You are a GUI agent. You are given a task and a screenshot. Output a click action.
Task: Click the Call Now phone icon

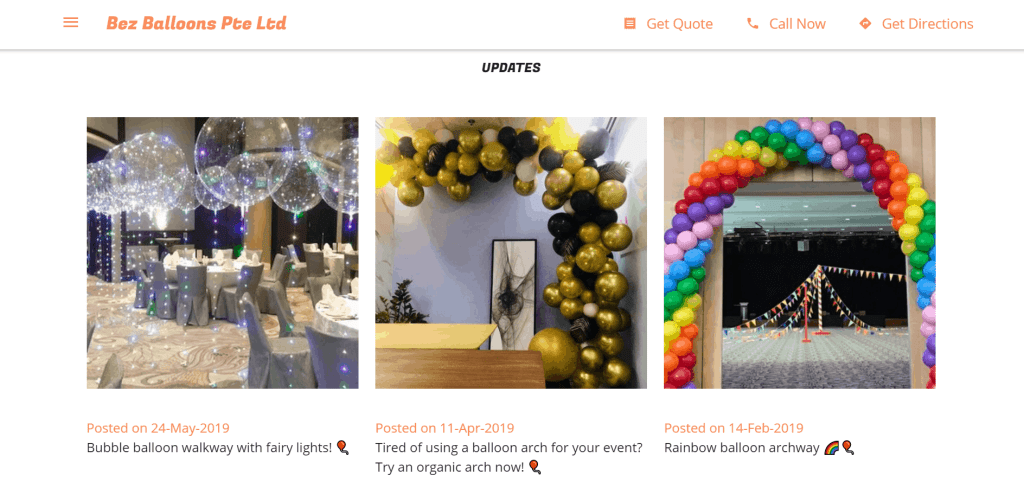point(753,24)
